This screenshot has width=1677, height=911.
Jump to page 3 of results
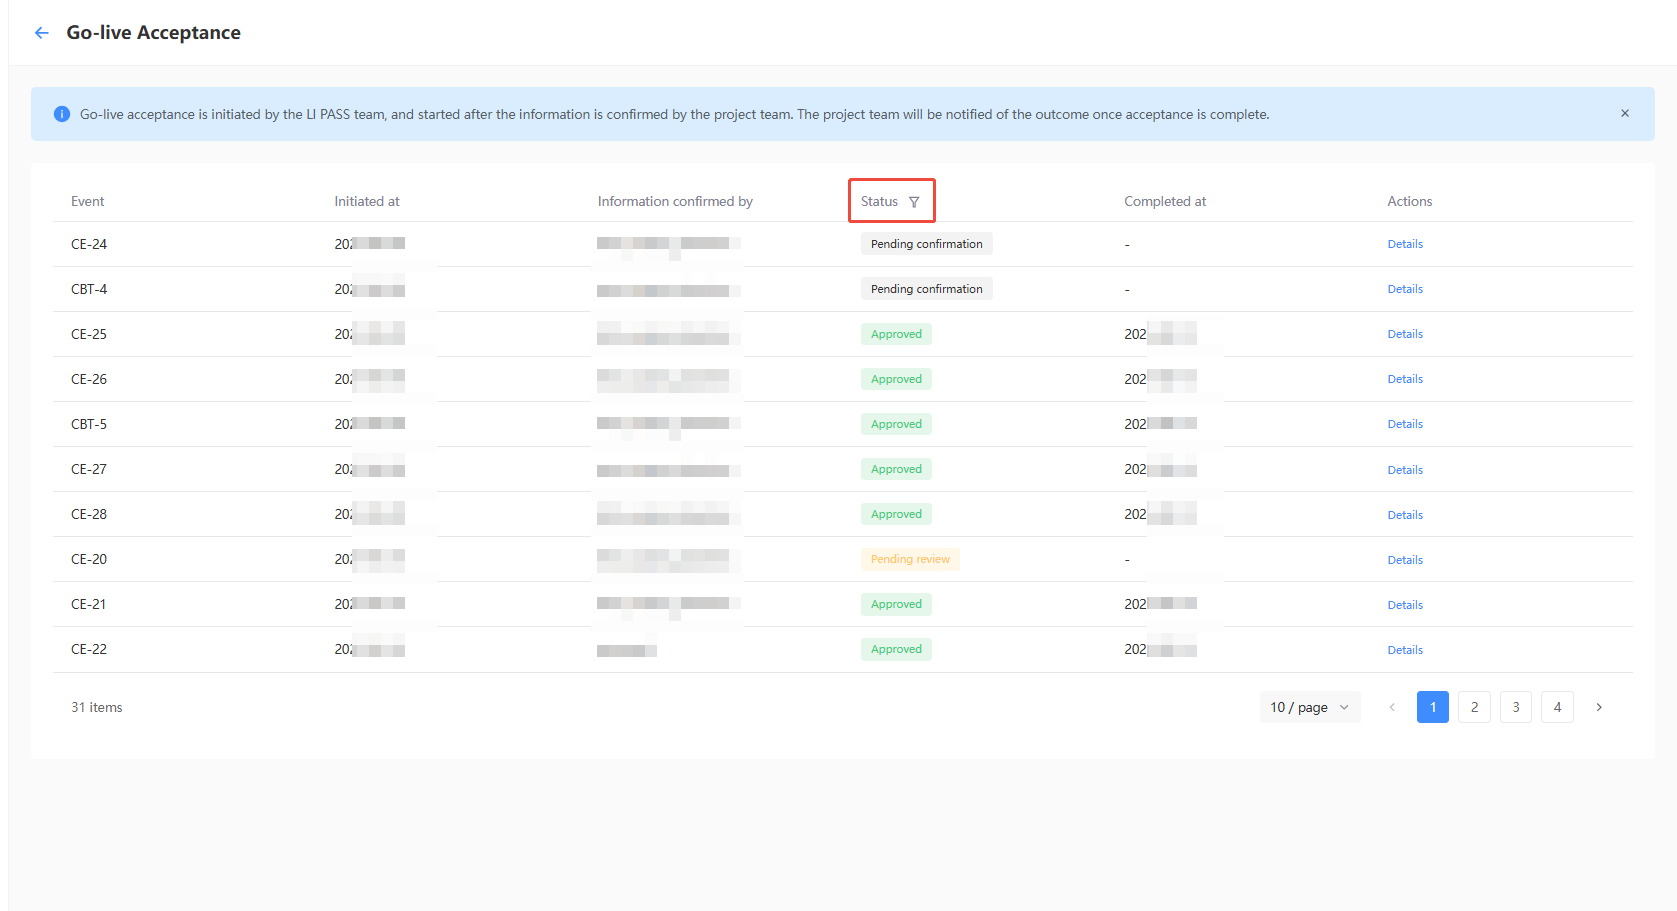tap(1515, 707)
